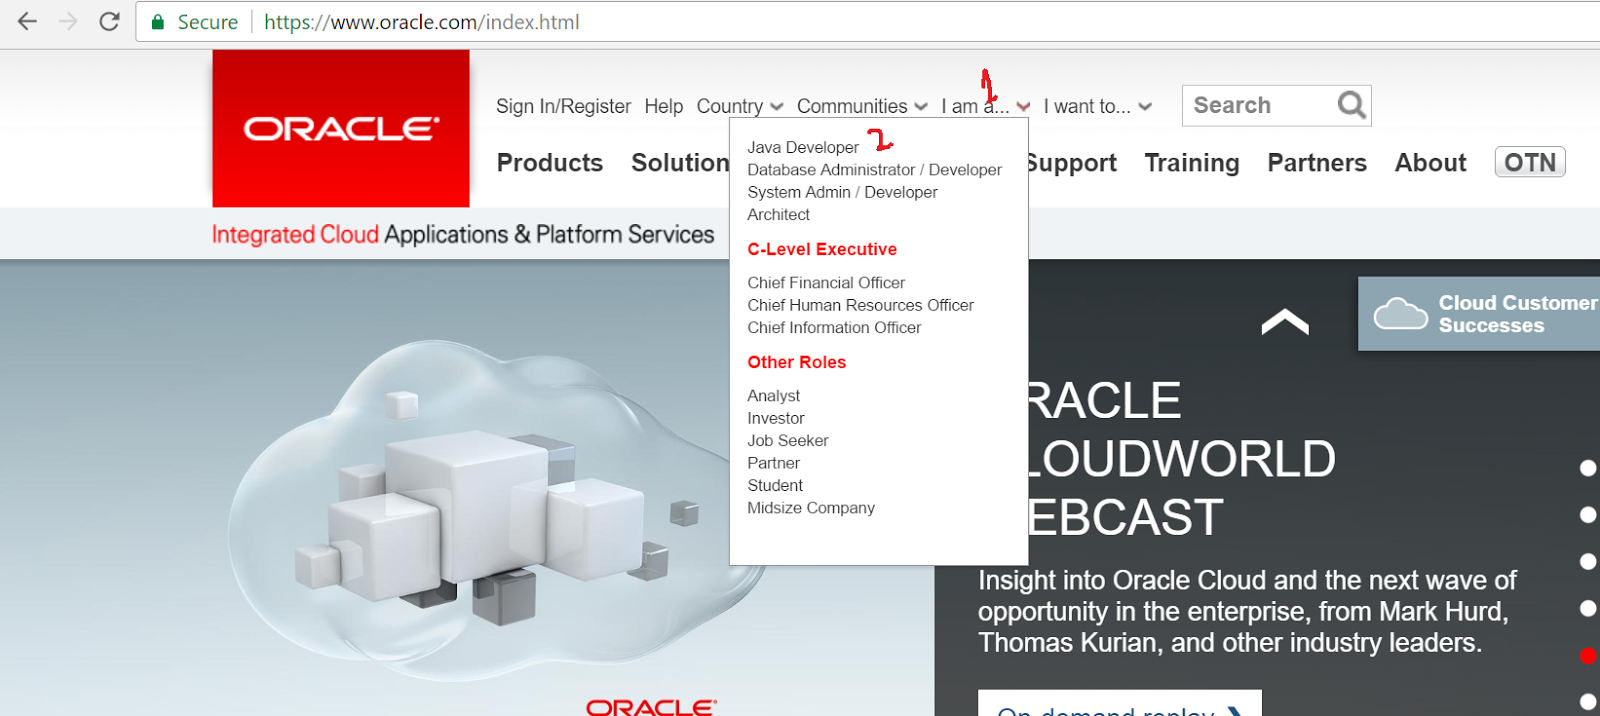Click the cloud icon in Successes panel
Screen dimensions: 1600x716
[x=1400, y=314]
